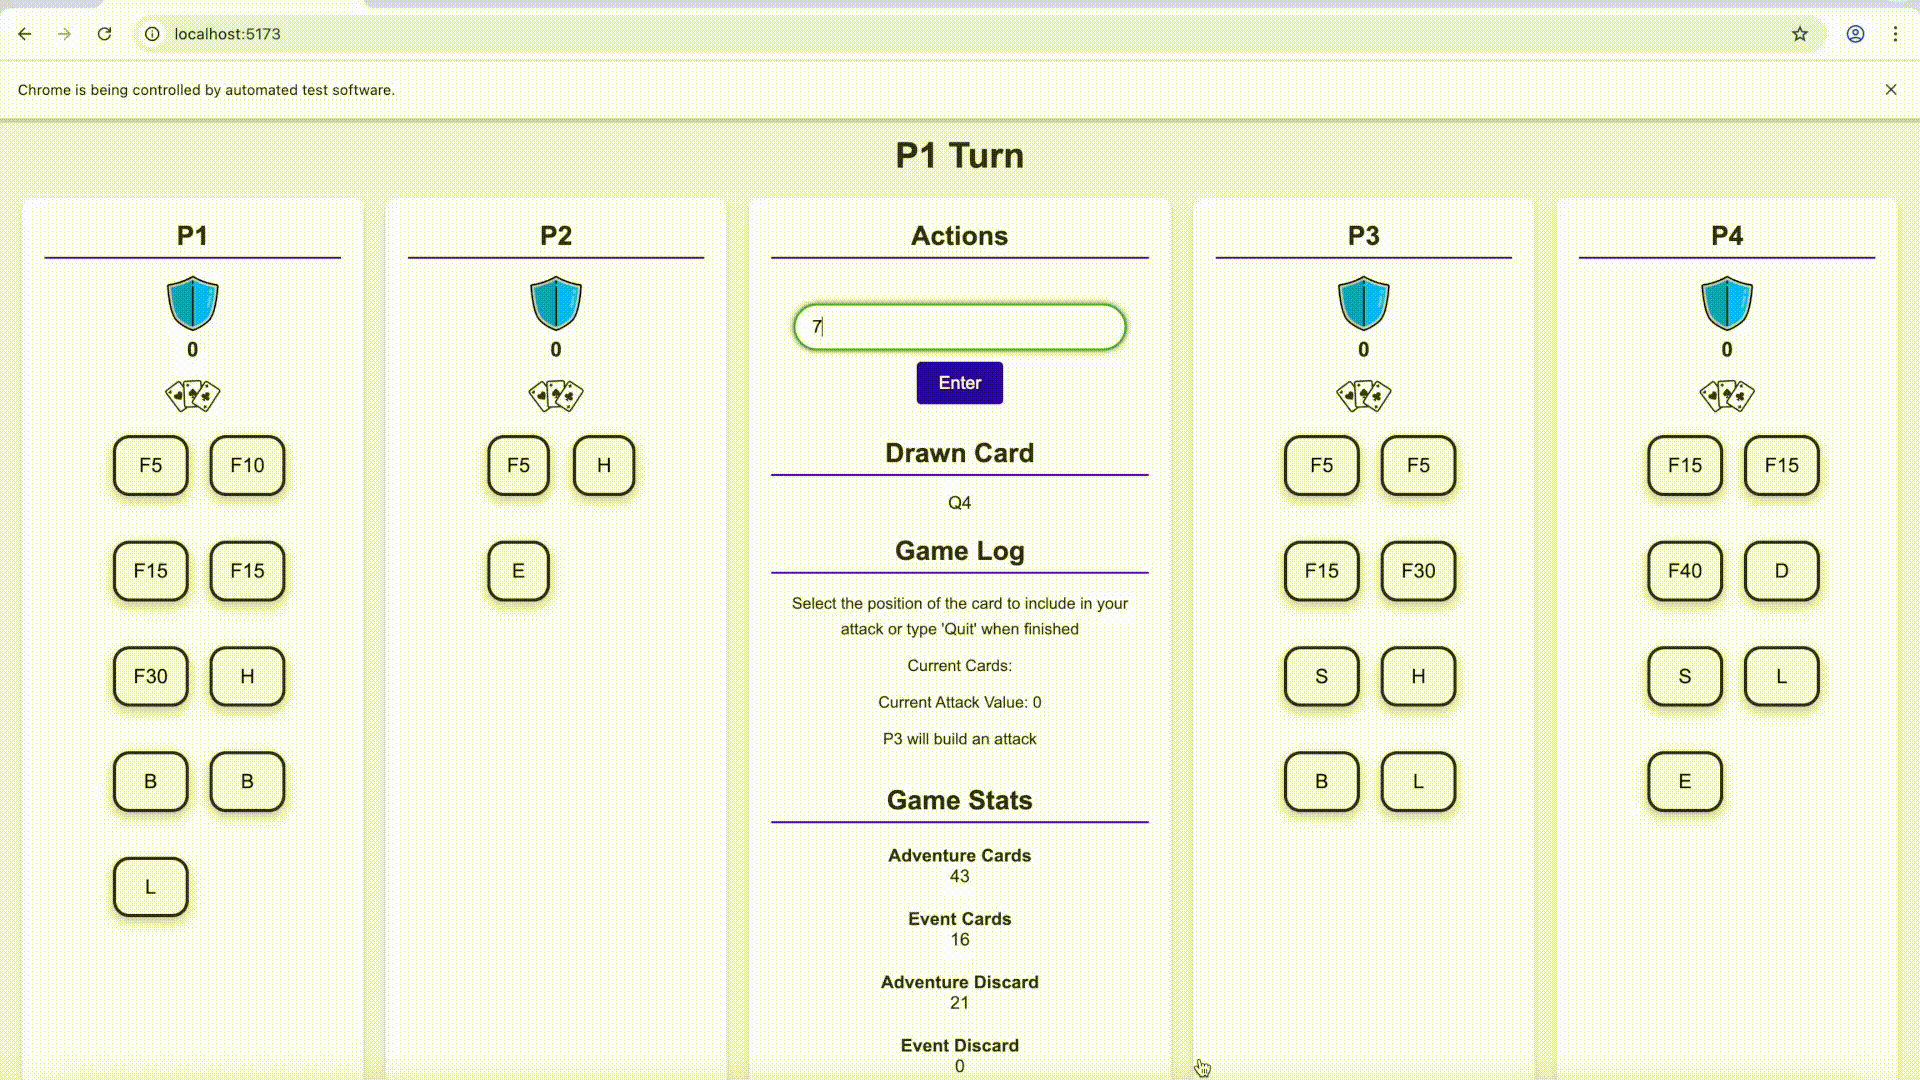The image size is (1920, 1080).
Task: Select P3's F30 card
Action: pos(1418,571)
